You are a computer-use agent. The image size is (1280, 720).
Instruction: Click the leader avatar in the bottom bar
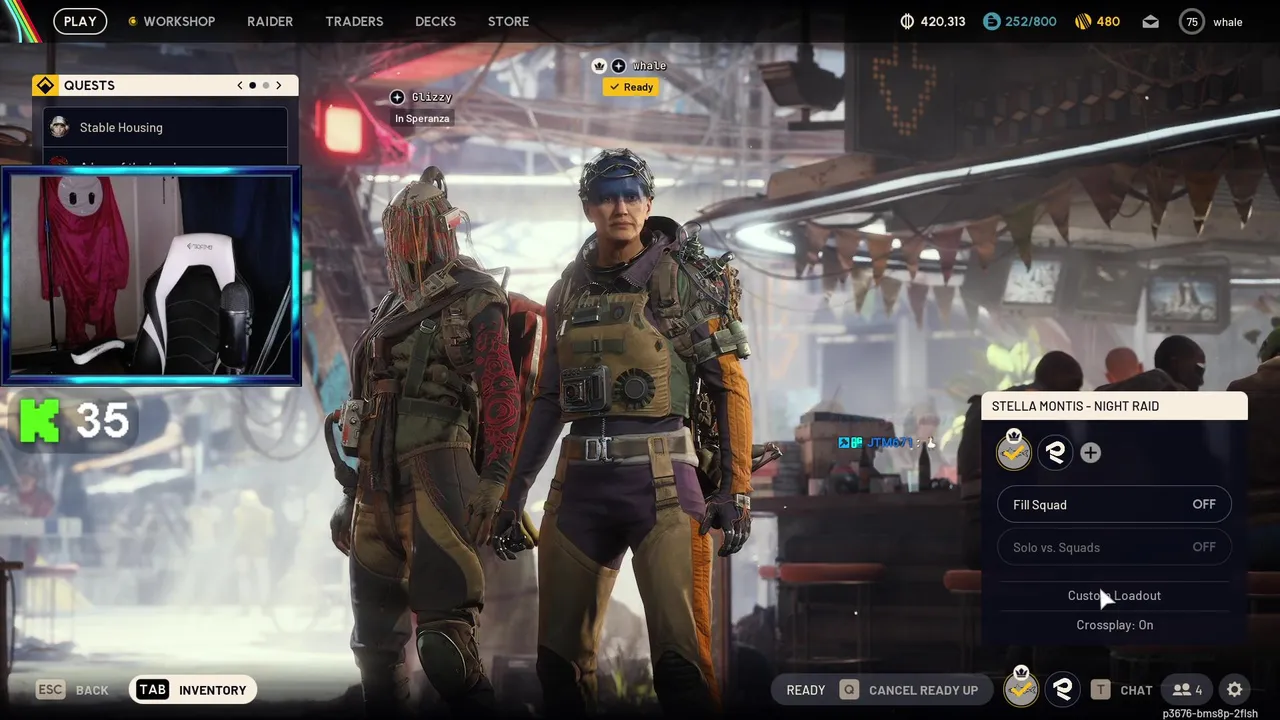(1020, 687)
